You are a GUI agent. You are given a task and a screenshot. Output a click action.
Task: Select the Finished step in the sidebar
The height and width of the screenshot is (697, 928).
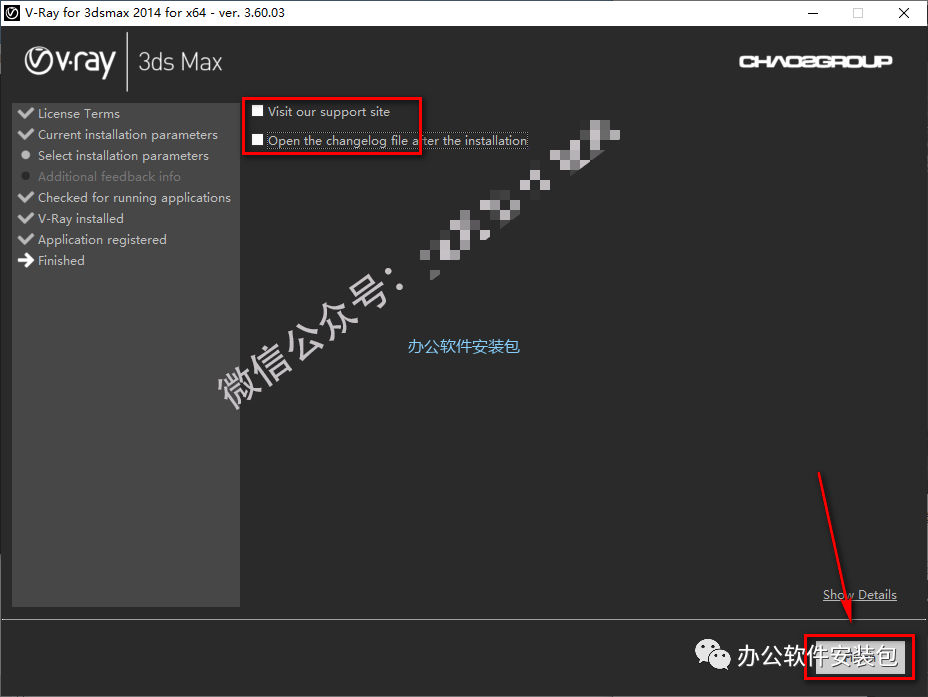click(x=61, y=260)
